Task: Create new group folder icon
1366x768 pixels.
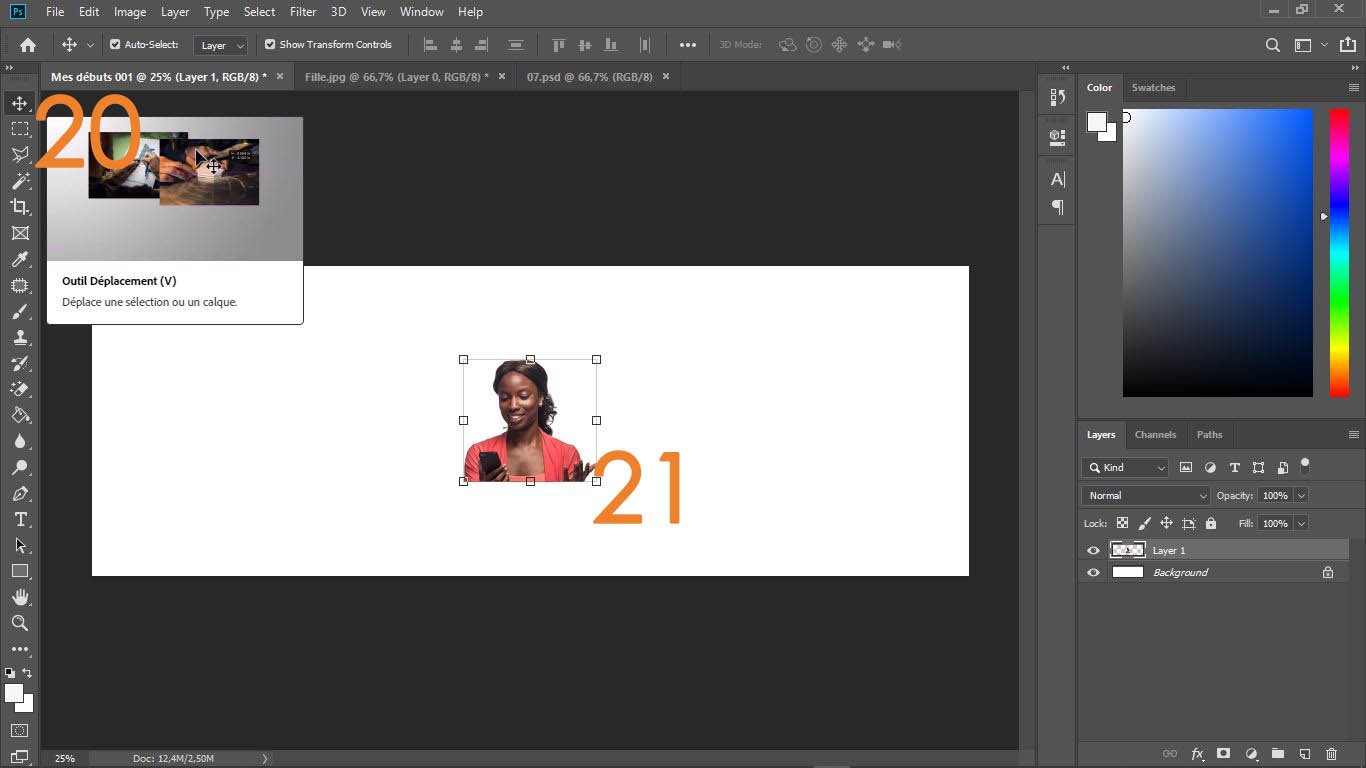Action: (x=1277, y=754)
